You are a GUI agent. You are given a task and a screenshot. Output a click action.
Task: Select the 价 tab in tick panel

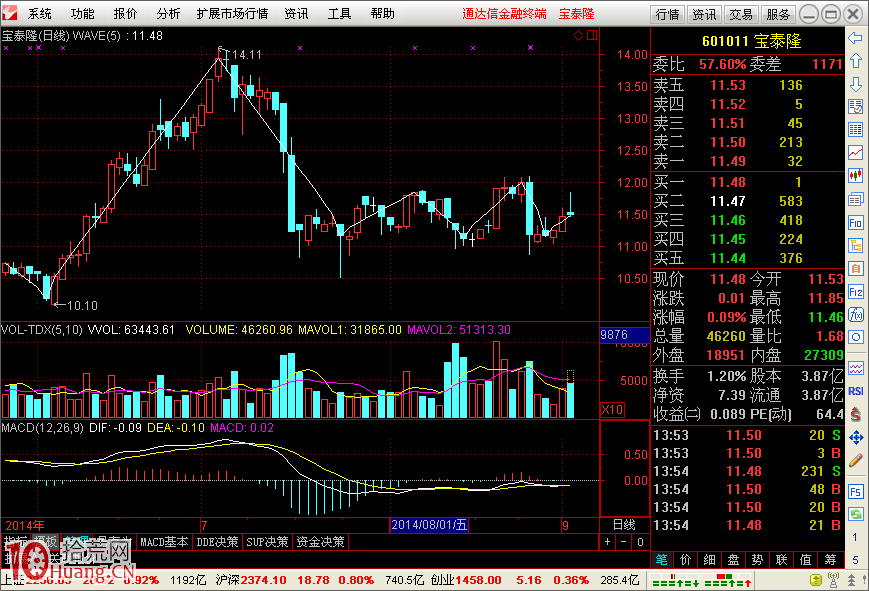[x=686, y=559]
